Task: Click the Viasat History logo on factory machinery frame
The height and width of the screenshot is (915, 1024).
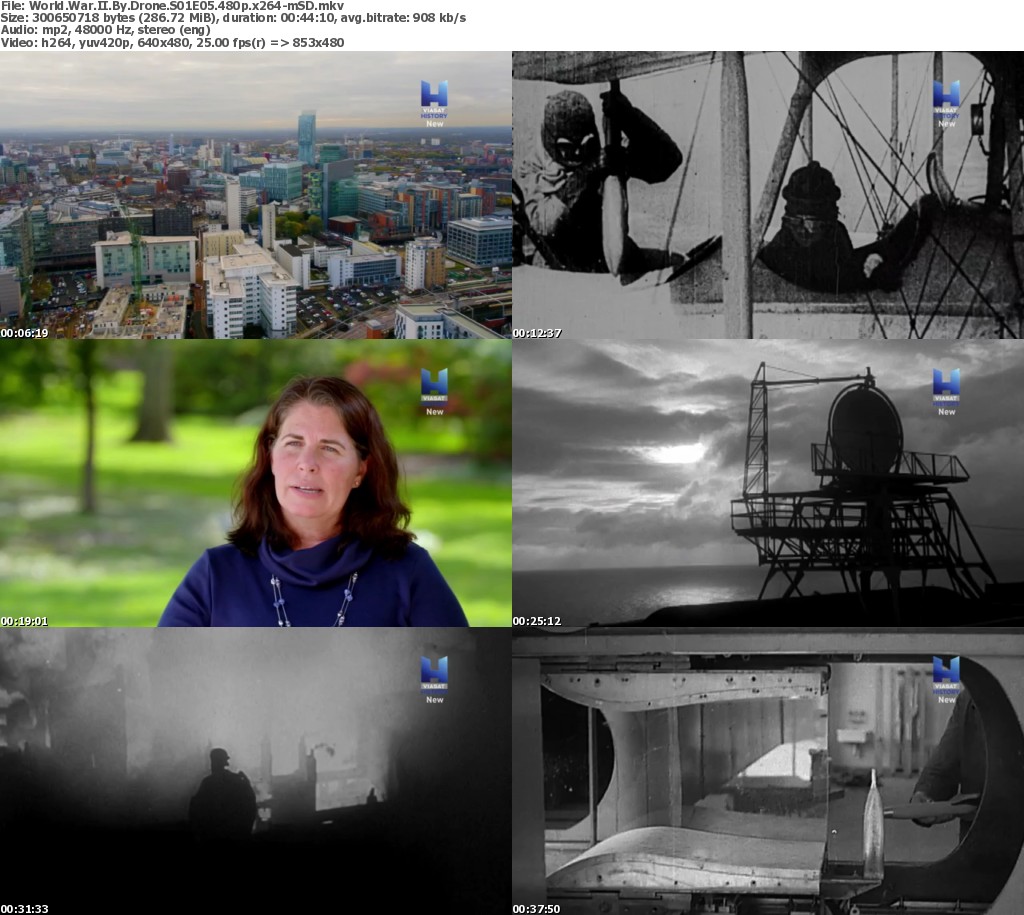Action: (x=946, y=678)
